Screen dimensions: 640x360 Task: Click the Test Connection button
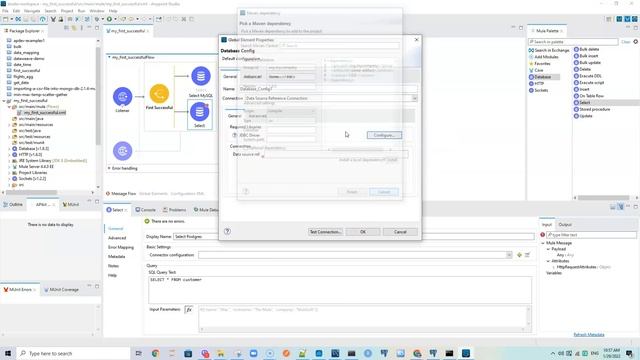(325, 232)
